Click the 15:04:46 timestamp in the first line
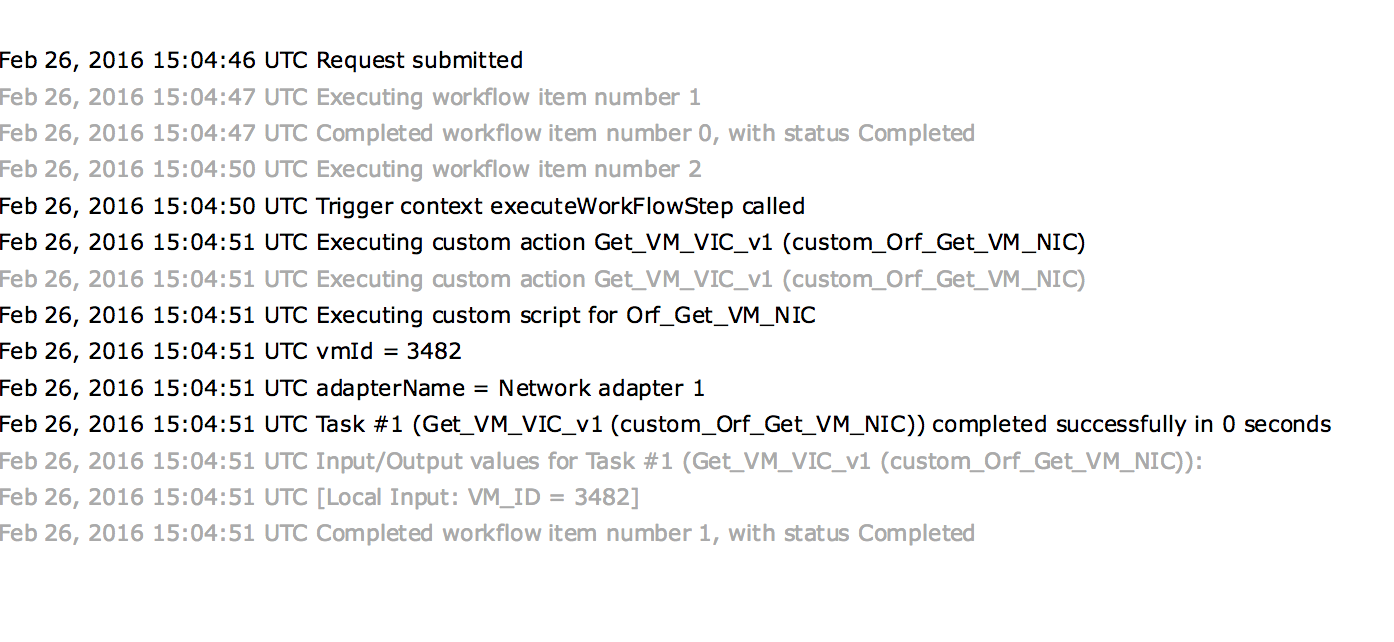Image resolution: width=1394 pixels, height=642 pixels. tap(205, 61)
